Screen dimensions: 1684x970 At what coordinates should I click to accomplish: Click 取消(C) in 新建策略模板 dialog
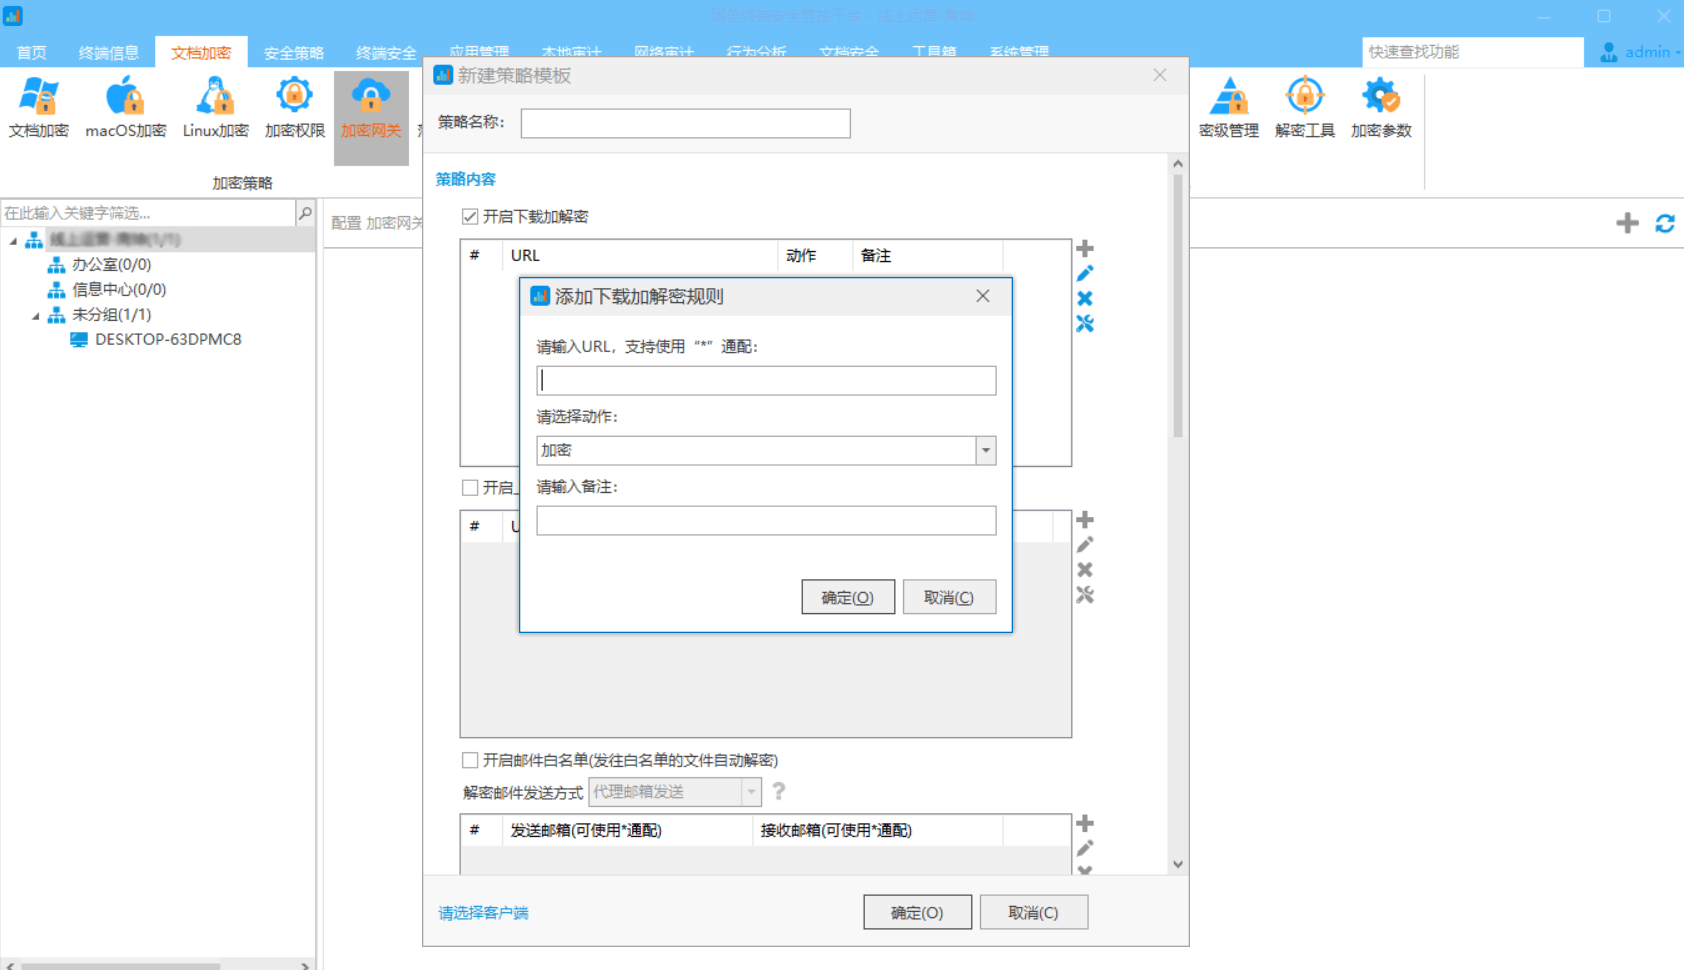(1033, 912)
